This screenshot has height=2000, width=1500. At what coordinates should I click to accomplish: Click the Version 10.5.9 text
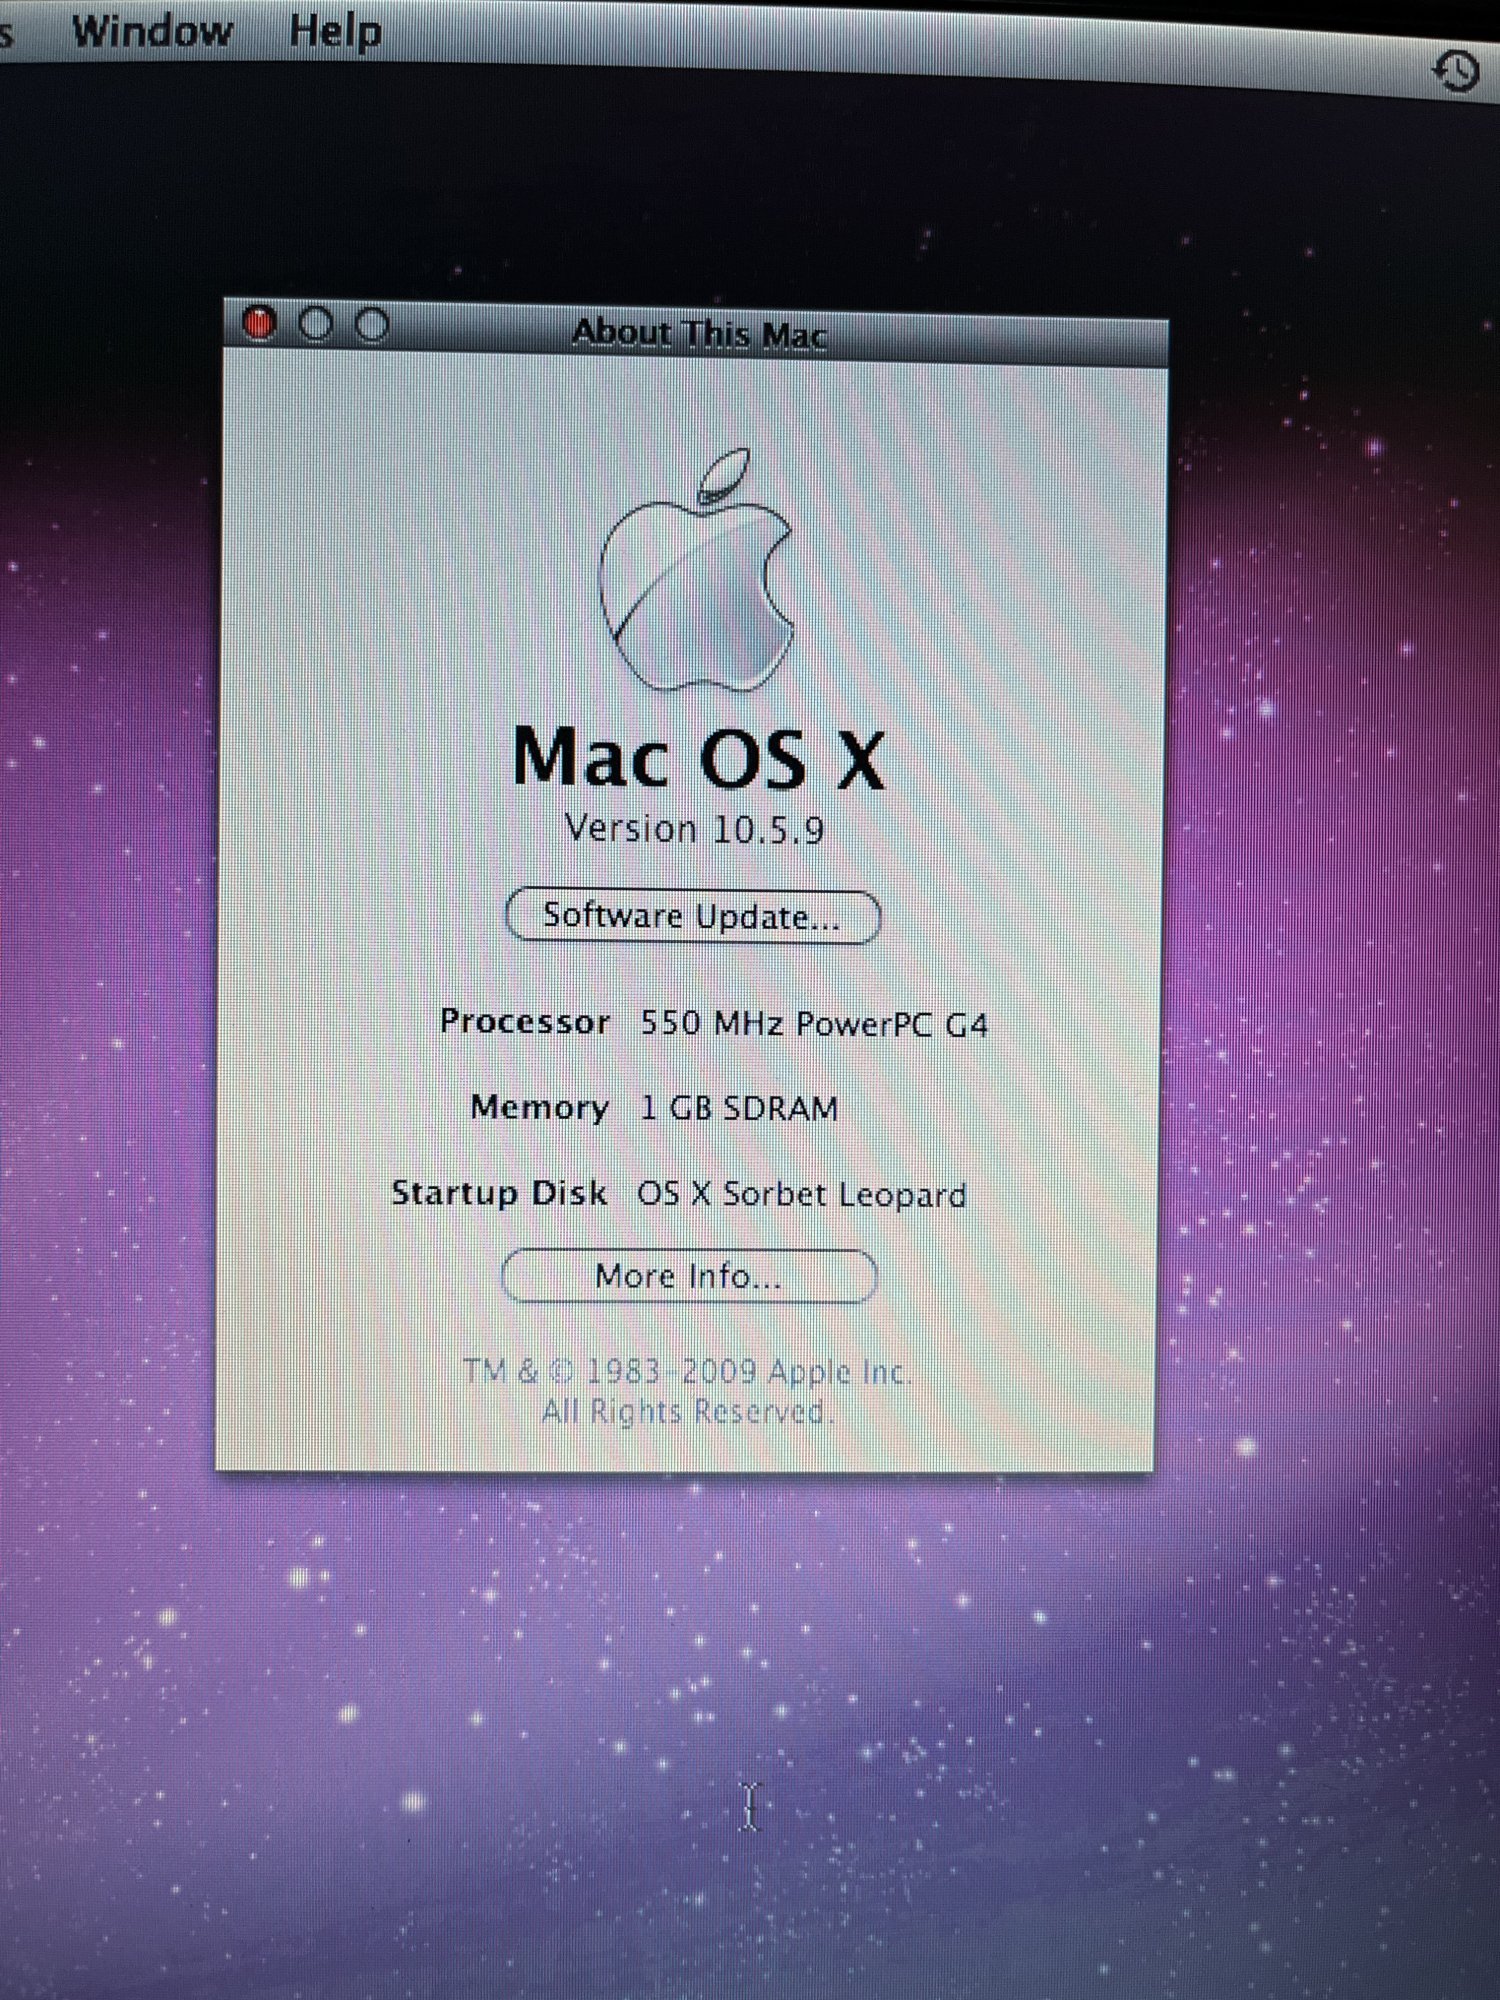click(x=694, y=829)
